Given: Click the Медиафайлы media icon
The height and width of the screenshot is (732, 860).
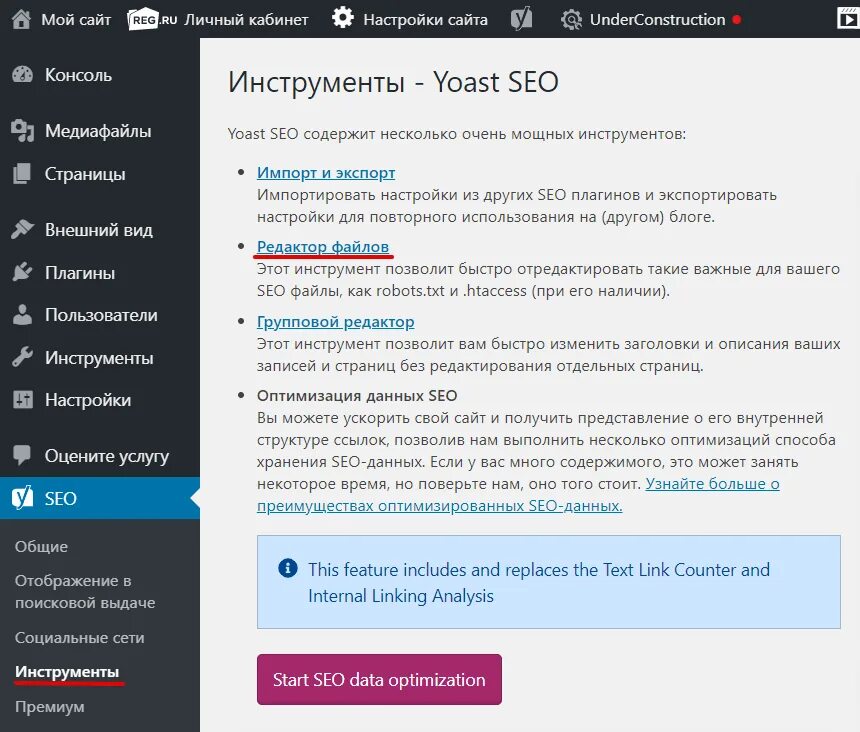Looking at the screenshot, I should (x=22, y=130).
